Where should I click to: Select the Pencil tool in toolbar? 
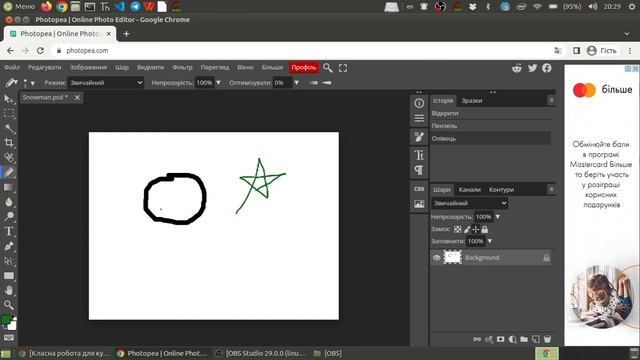pyautogui.click(x=9, y=172)
